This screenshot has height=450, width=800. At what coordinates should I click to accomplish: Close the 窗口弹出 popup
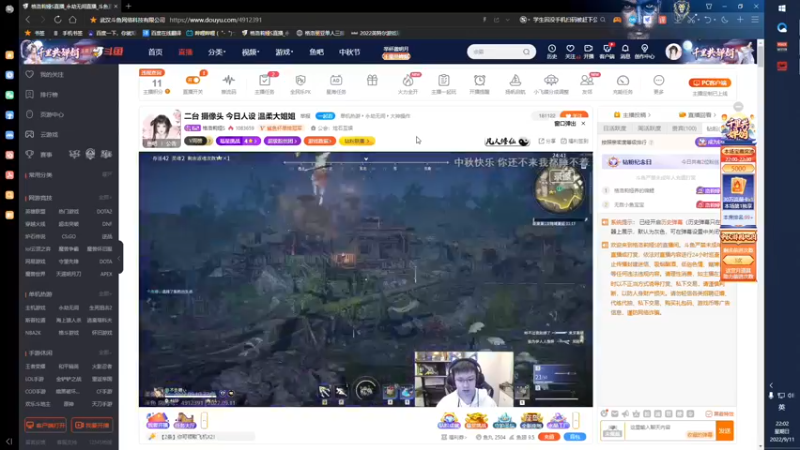pyautogui.click(x=583, y=123)
